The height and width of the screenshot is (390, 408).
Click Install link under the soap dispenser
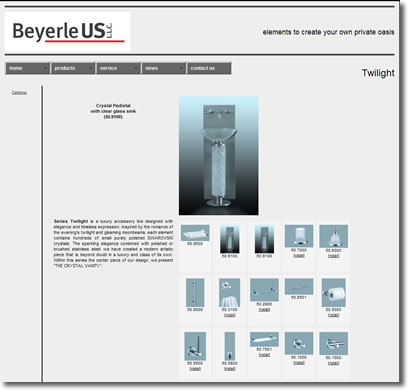(333, 256)
